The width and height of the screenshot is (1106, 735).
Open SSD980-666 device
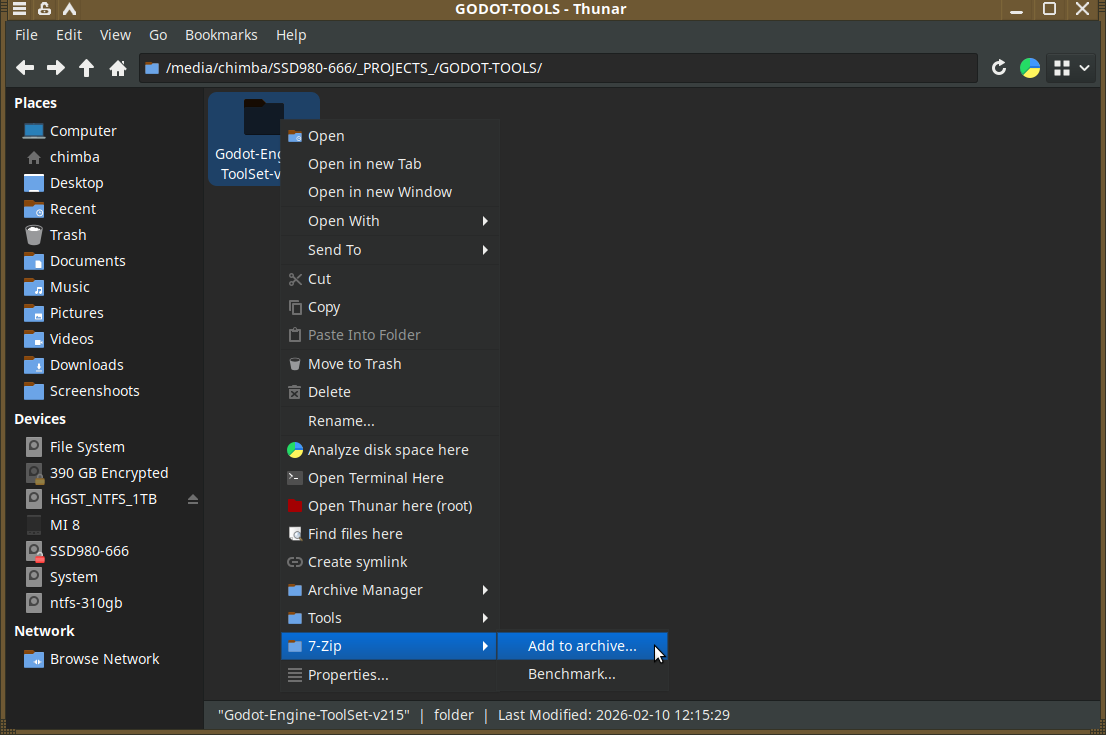pos(106,552)
